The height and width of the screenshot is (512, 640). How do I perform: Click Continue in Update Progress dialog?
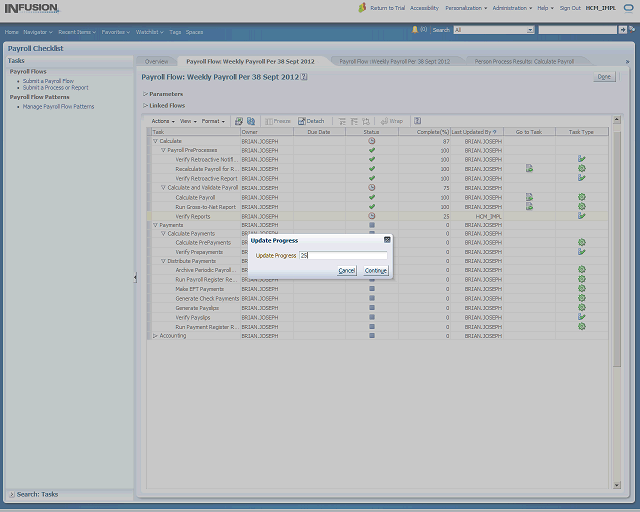coord(376,270)
